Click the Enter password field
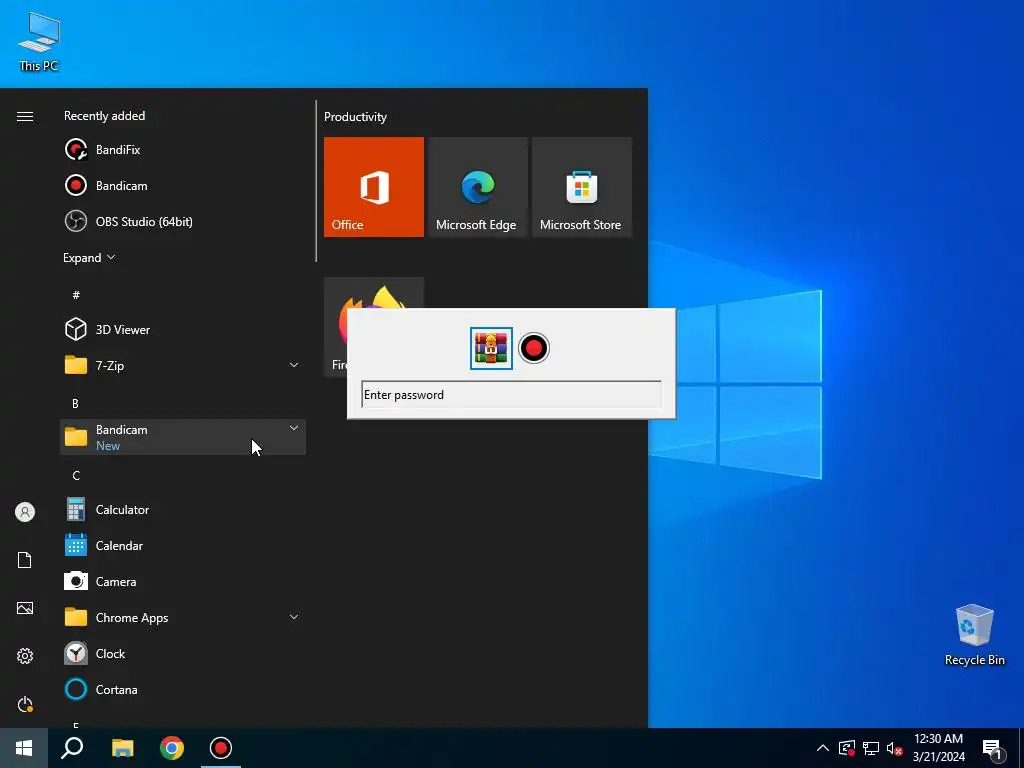The image size is (1024, 768). pyautogui.click(x=511, y=394)
